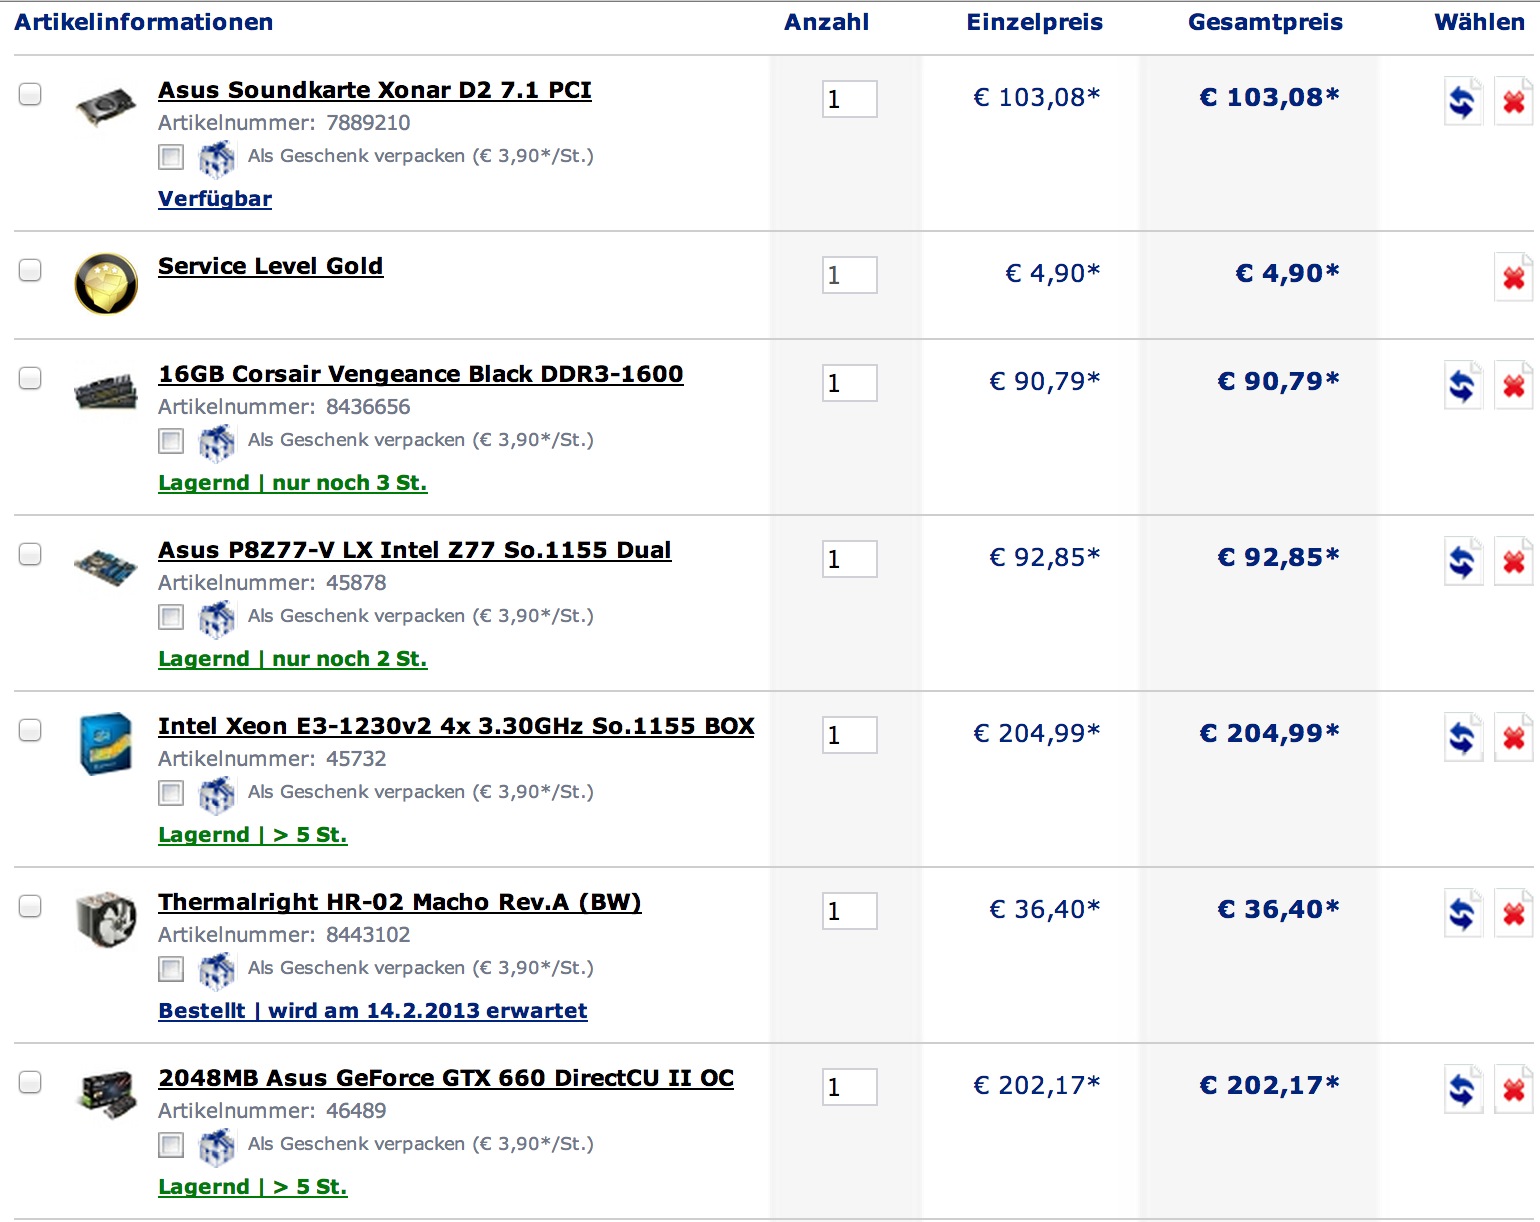Open 2048MB Asus GeForce GTX 660 link
1540x1222 pixels.
tap(446, 1078)
